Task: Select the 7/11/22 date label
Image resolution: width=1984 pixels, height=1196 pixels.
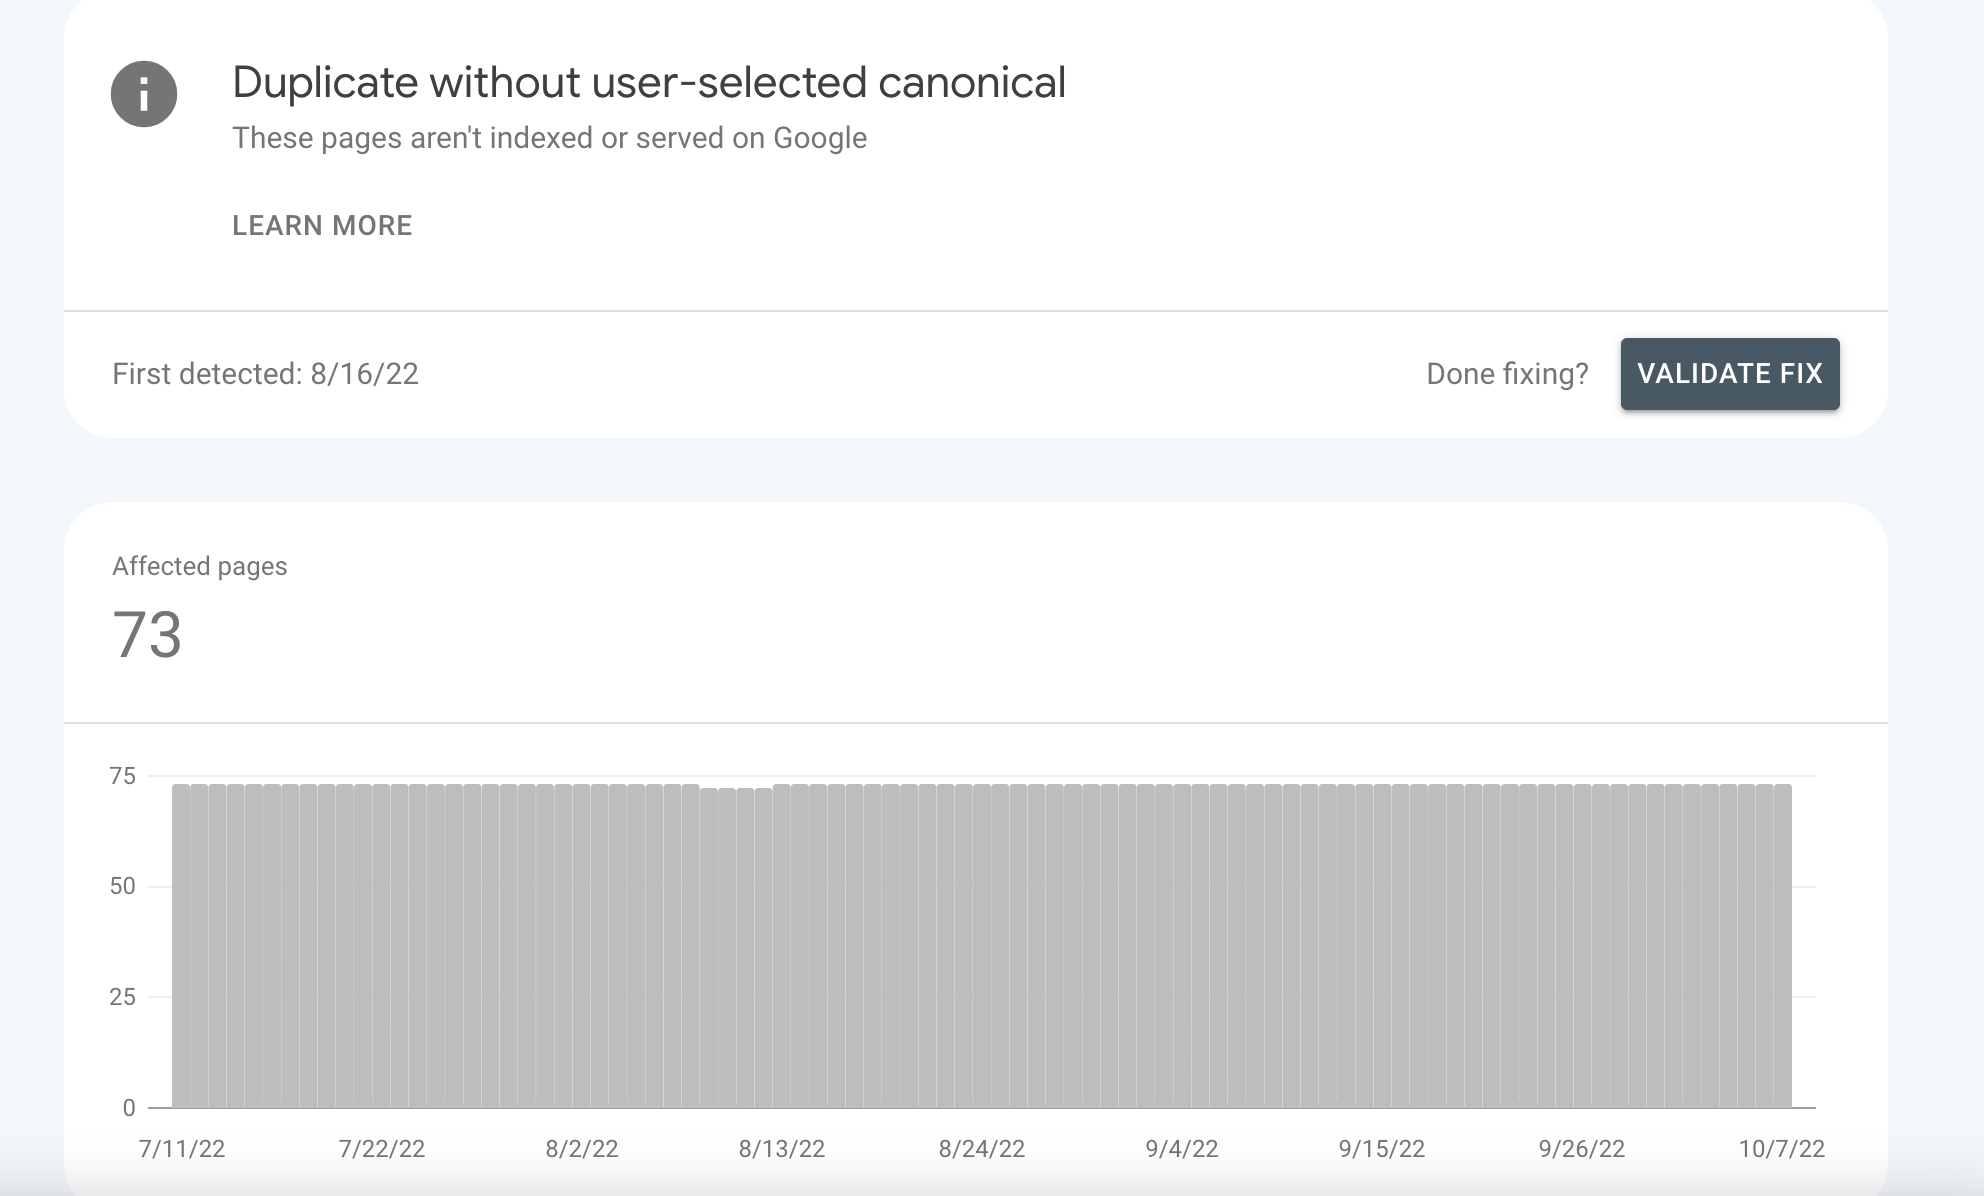Action: 182,1149
